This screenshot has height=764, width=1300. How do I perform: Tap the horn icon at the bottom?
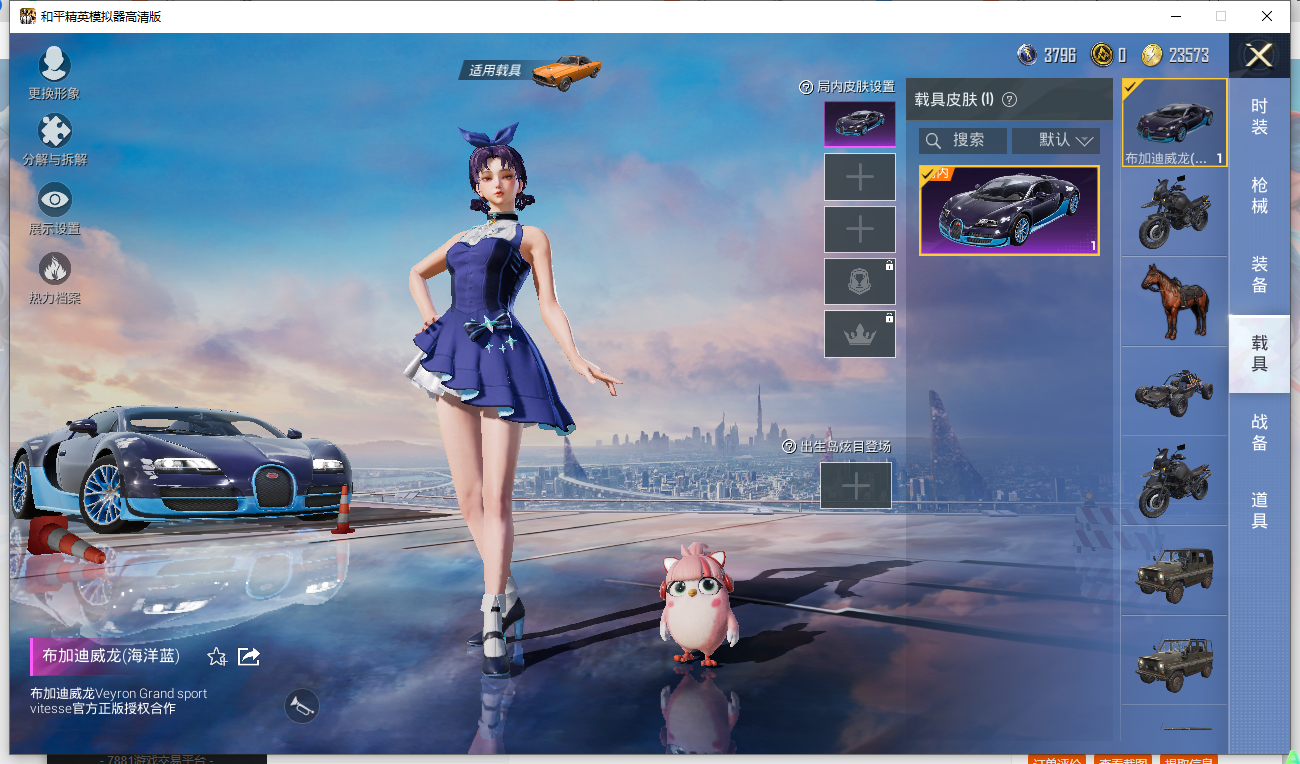click(x=302, y=706)
